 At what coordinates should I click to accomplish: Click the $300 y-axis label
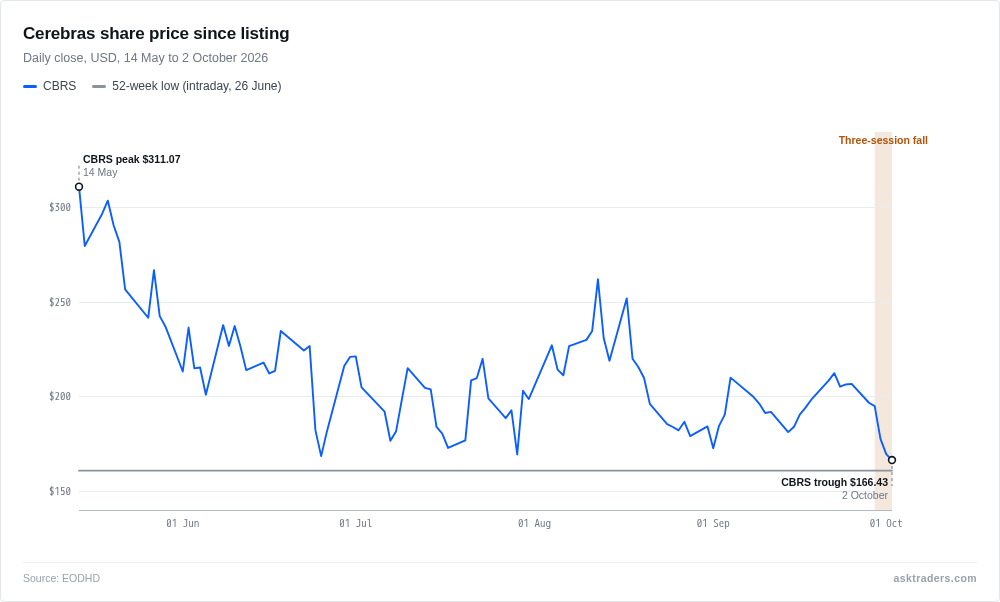click(60, 207)
